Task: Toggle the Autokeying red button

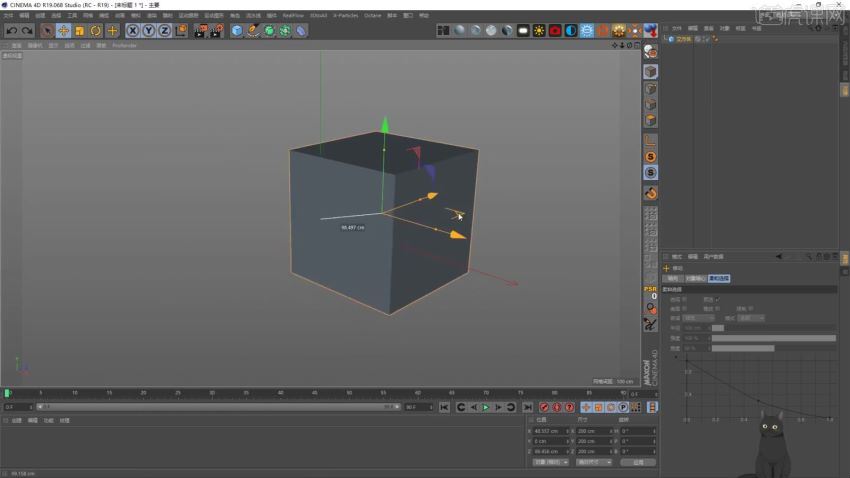Action: (x=557, y=408)
